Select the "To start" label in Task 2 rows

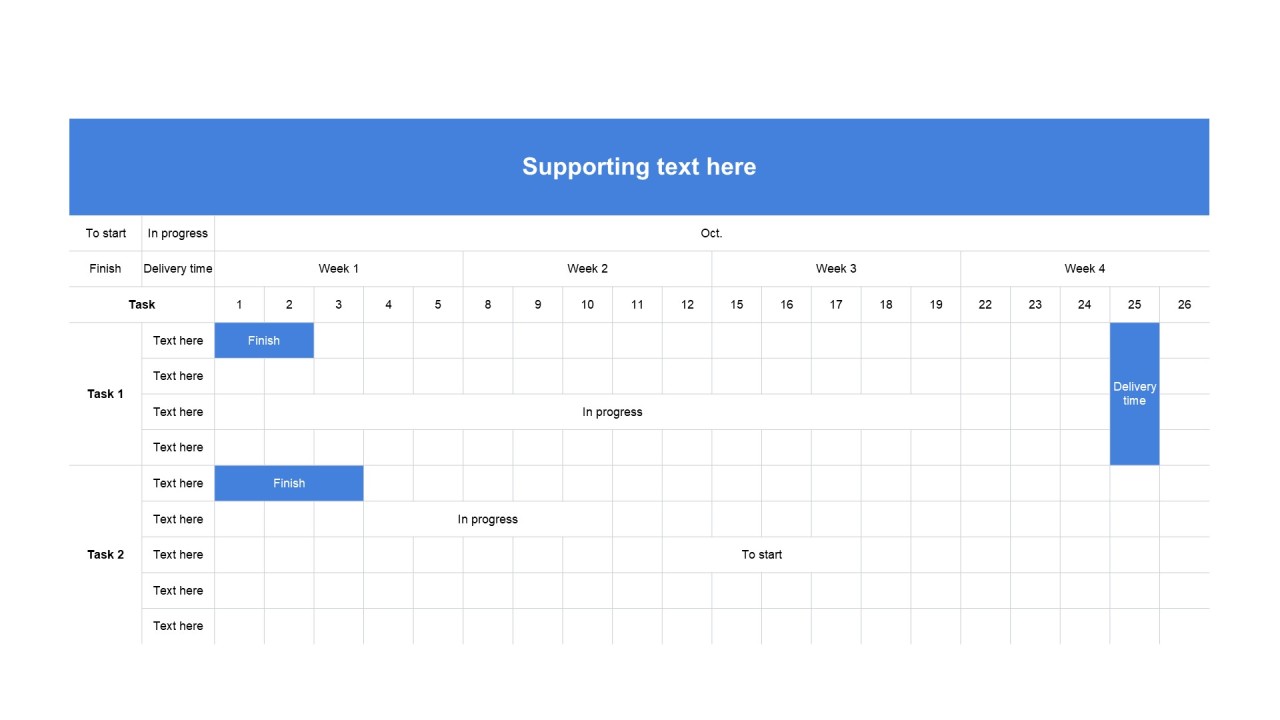click(x=762, y=555)
